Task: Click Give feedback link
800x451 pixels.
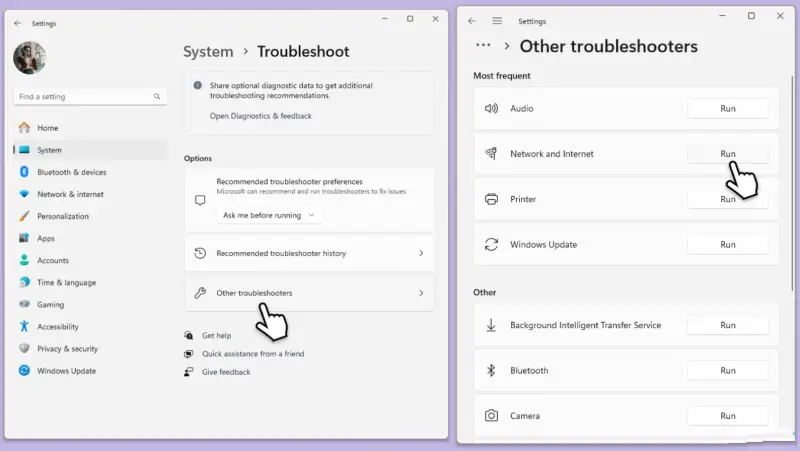Action: click(x=226, y=372)
